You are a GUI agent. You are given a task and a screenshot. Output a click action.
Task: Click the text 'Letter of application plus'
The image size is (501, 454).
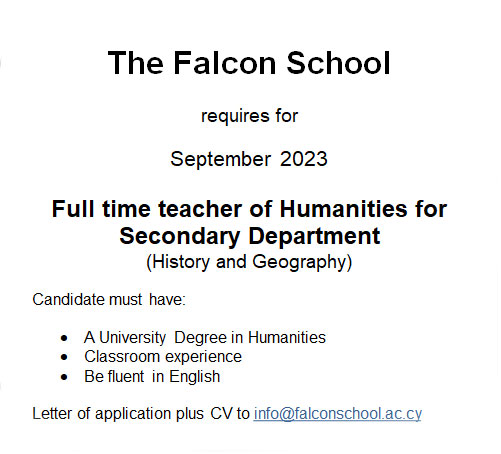tap(118, 414)
